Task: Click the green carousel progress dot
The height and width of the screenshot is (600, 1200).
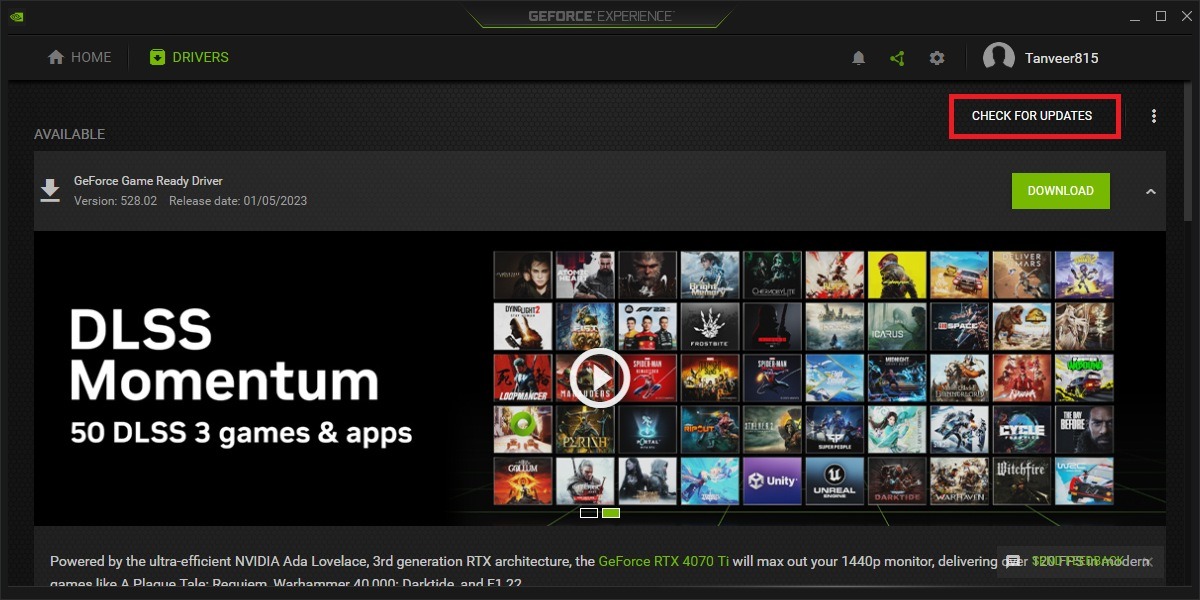Action: (611, 512)
